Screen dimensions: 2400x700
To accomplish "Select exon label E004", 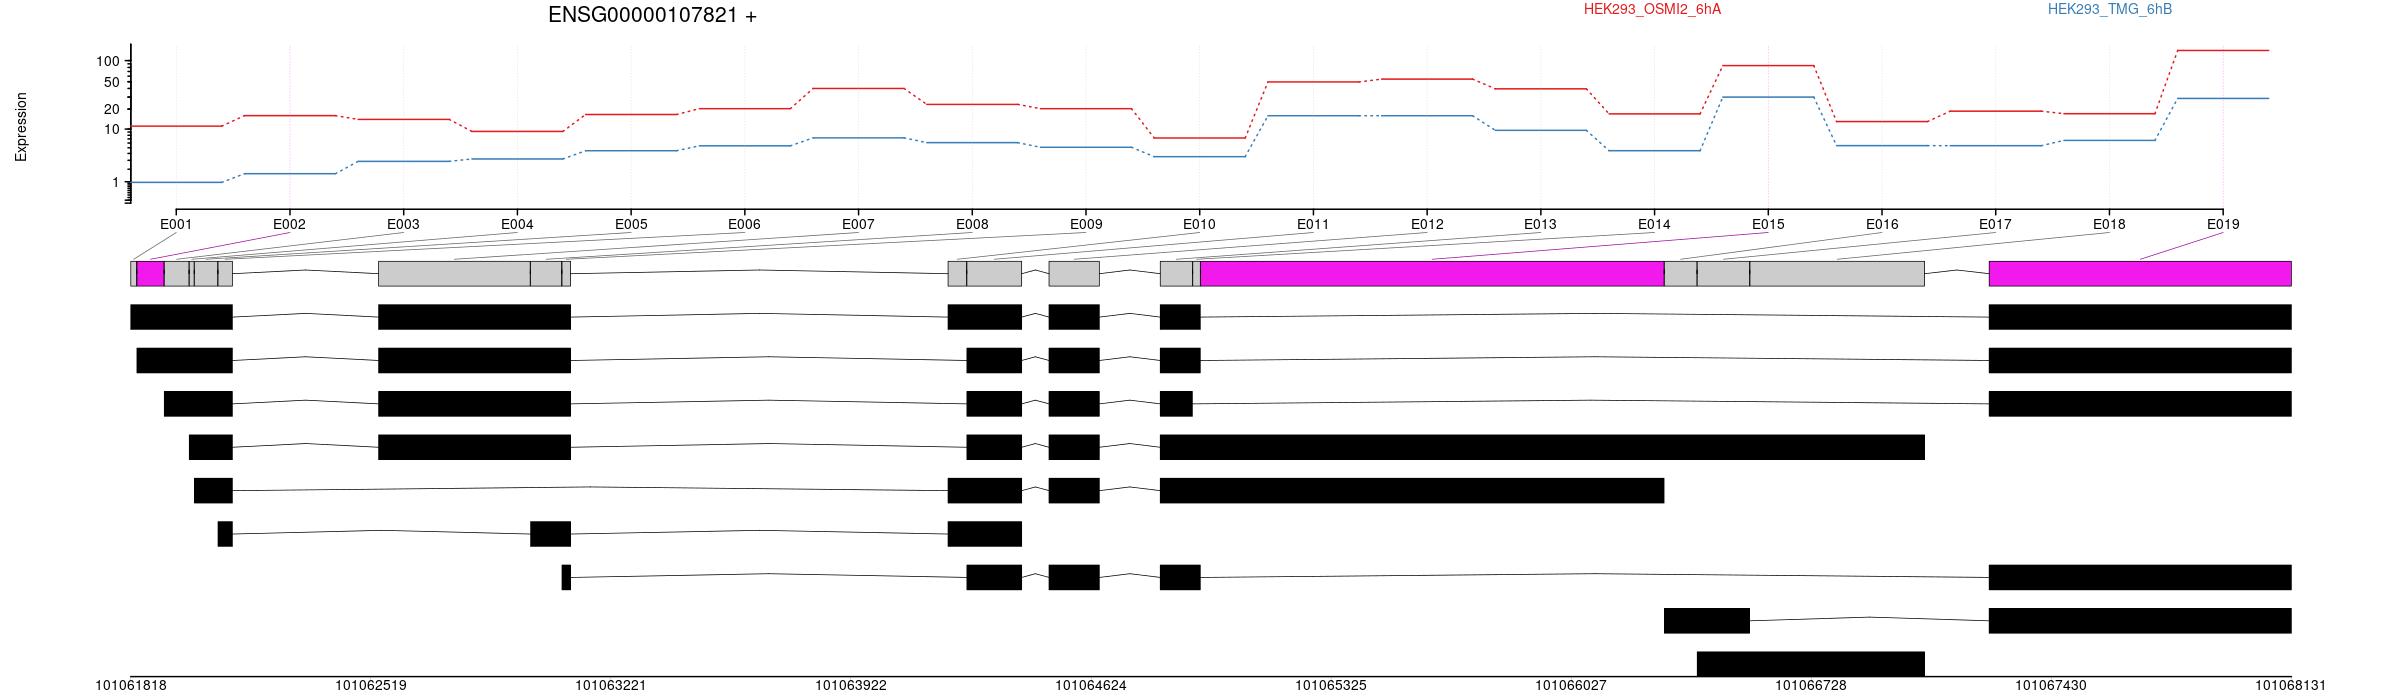I will [517, 225].
